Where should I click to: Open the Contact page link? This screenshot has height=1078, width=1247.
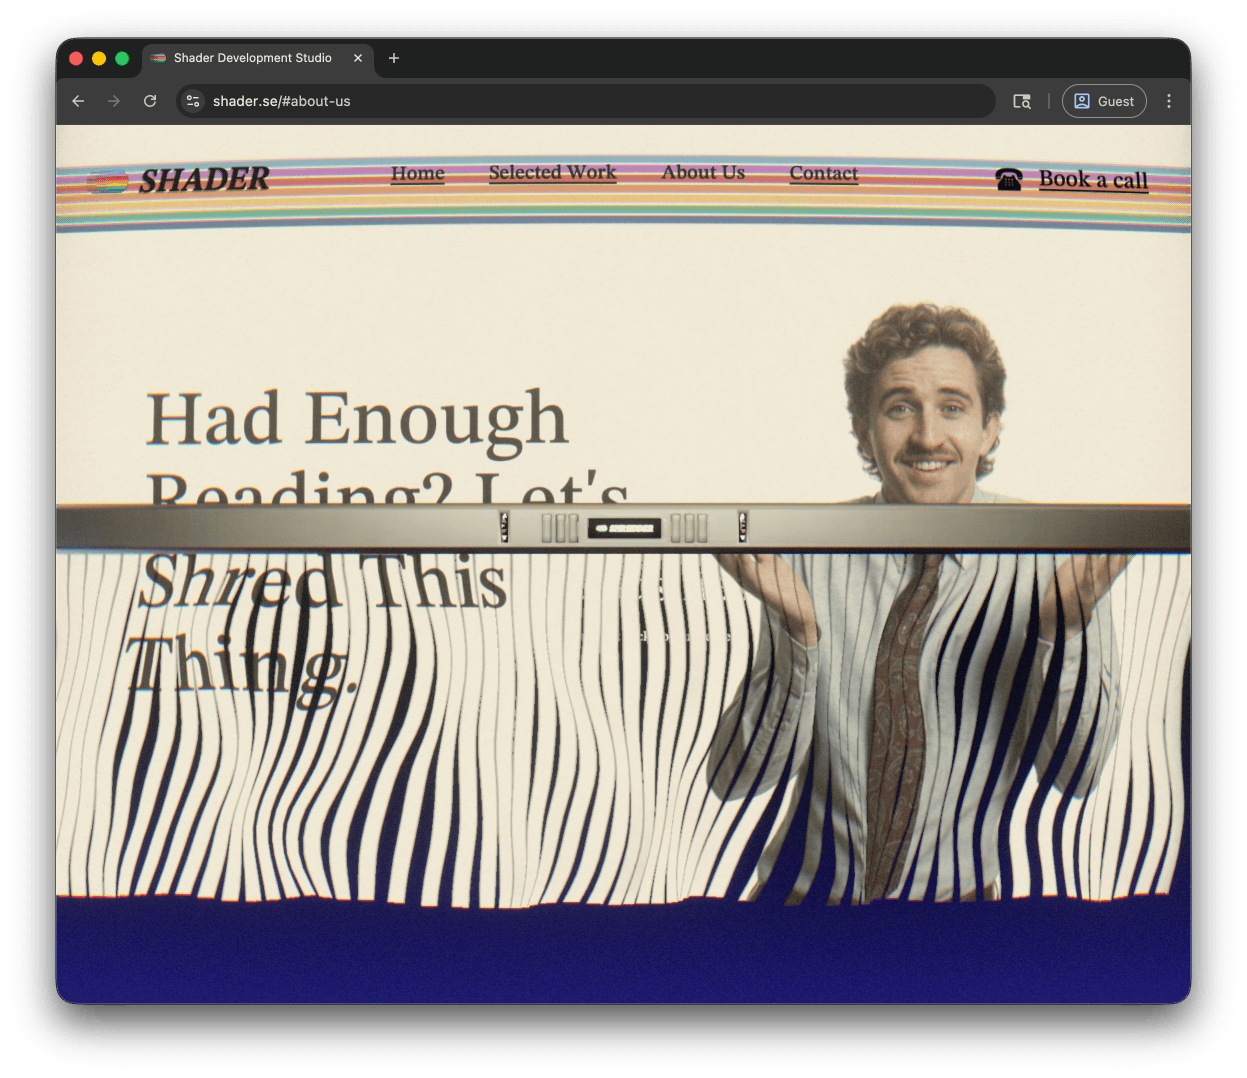coord(823,174)
